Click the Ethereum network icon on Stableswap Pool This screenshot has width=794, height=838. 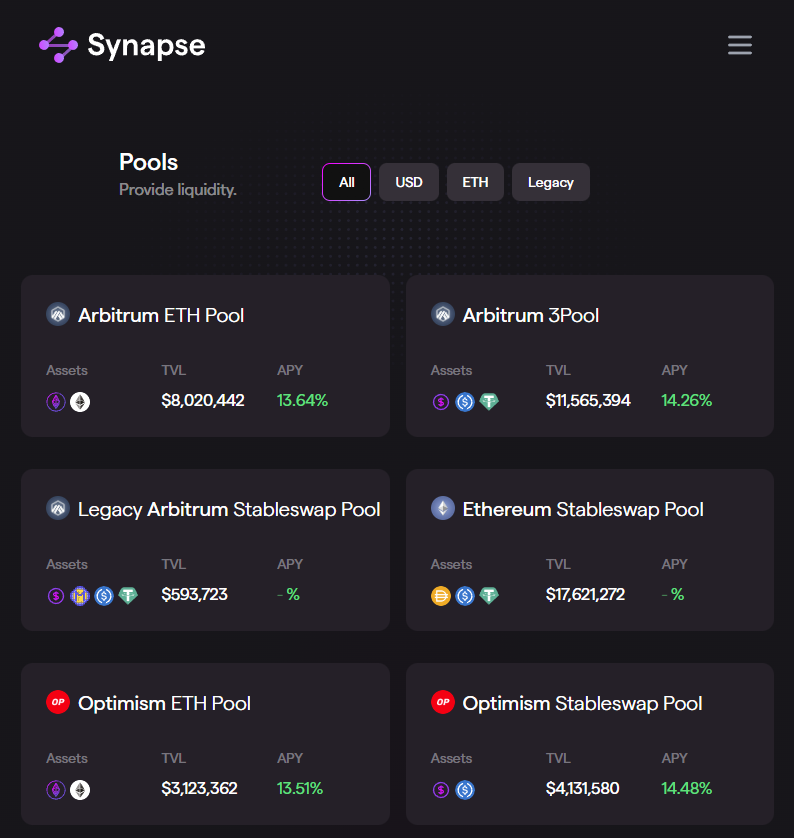click(x=442, y=509)
